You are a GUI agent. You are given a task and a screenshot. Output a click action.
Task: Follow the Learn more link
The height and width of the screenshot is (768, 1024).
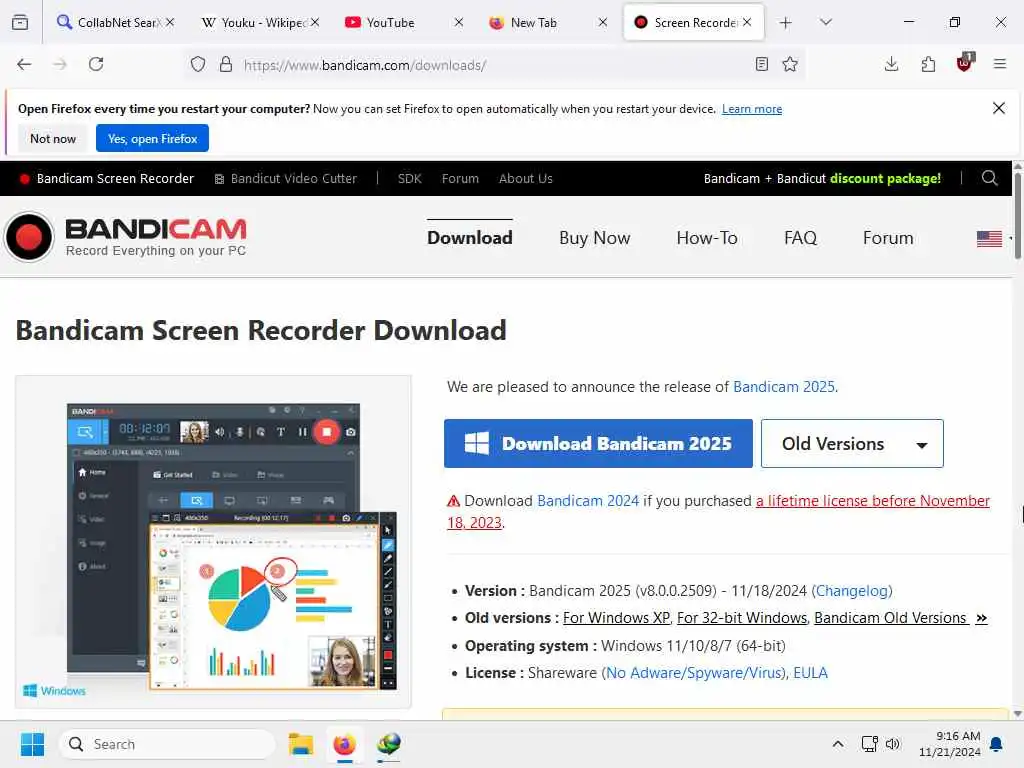pyautogui.click(x=752, y=109)
